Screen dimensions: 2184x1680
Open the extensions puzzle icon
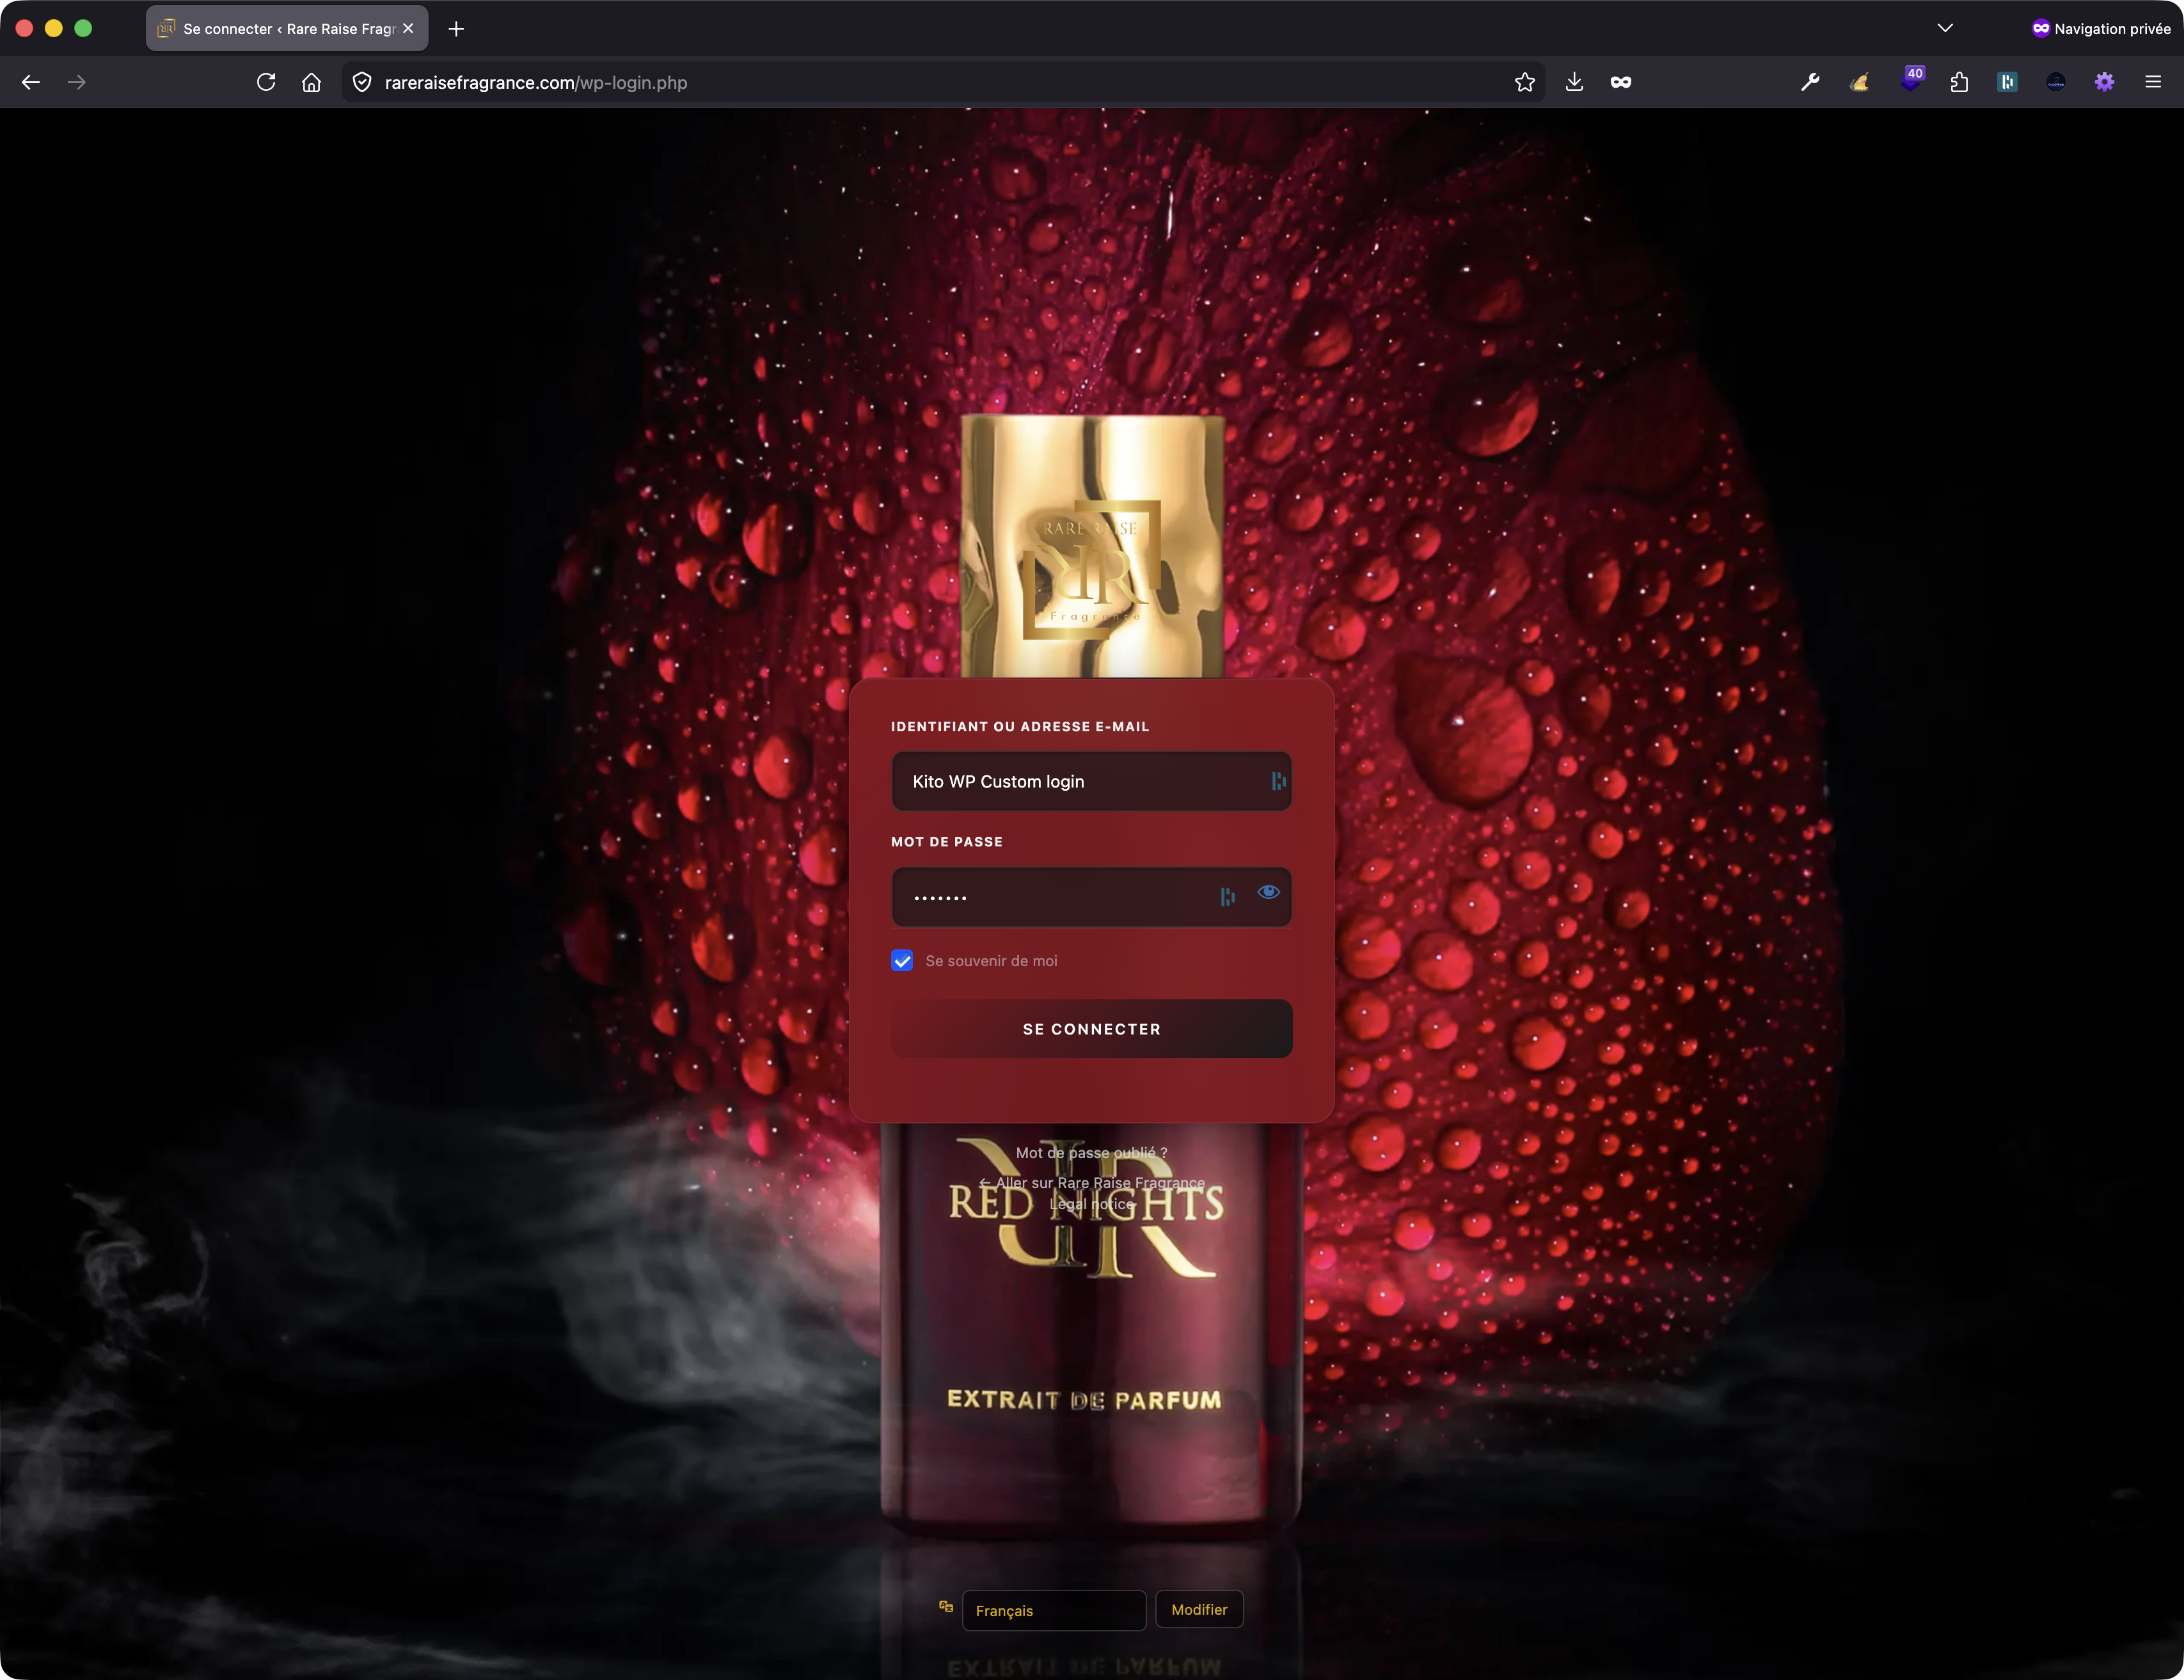click(1959, 83)
